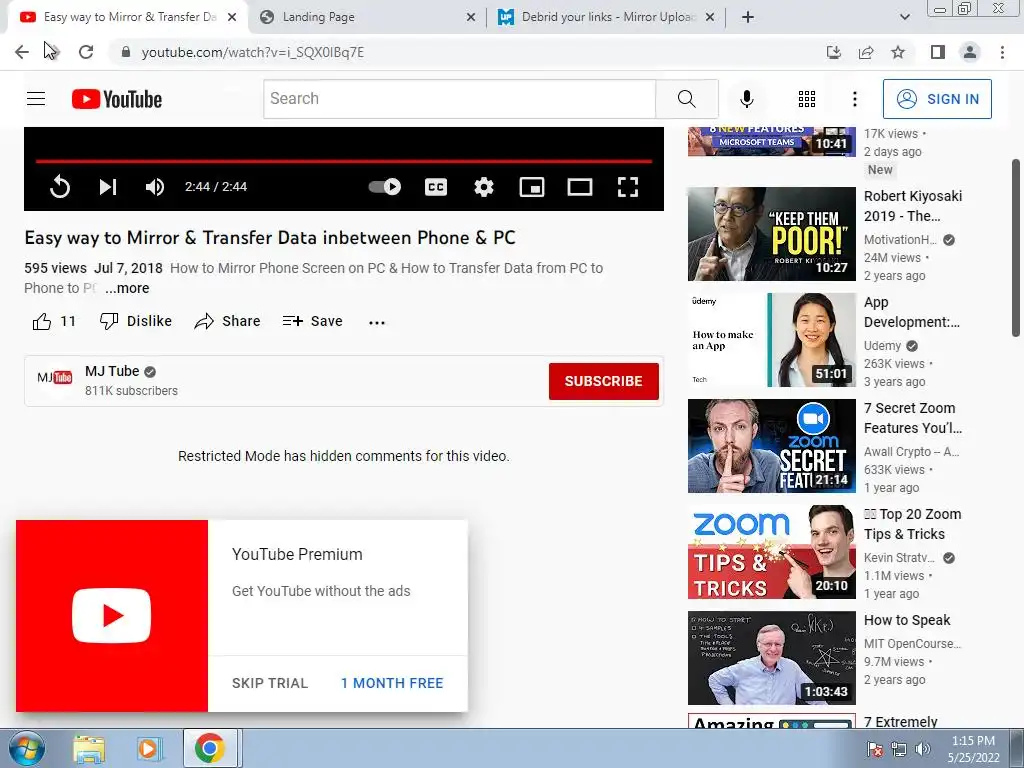
Task: Open the Udemy App Development thumbnail
Action: (771, 340)
